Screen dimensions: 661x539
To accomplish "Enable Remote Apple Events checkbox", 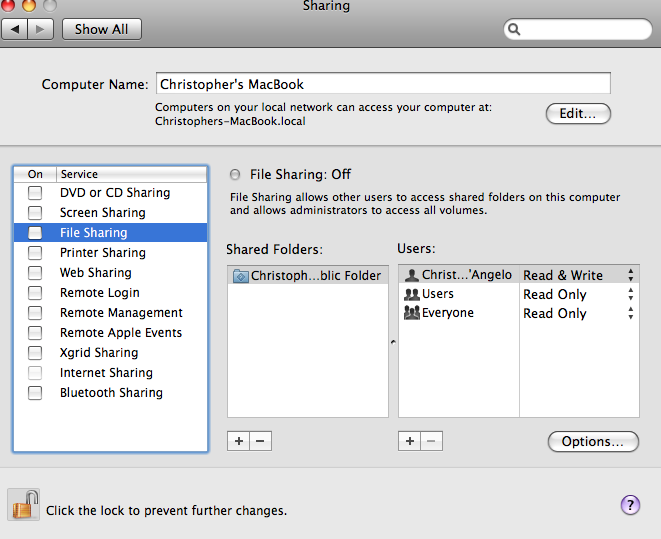I will point(35,333).
